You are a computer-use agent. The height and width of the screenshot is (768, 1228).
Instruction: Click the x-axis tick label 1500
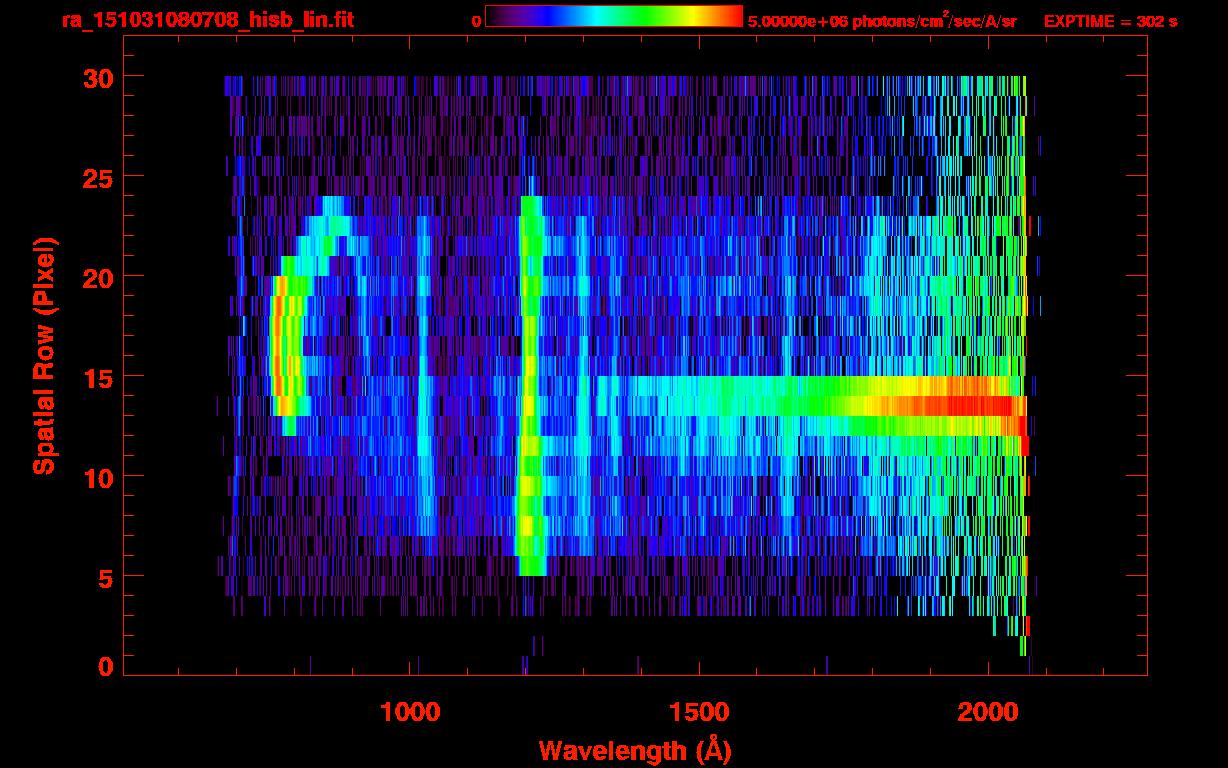point(698,712)
